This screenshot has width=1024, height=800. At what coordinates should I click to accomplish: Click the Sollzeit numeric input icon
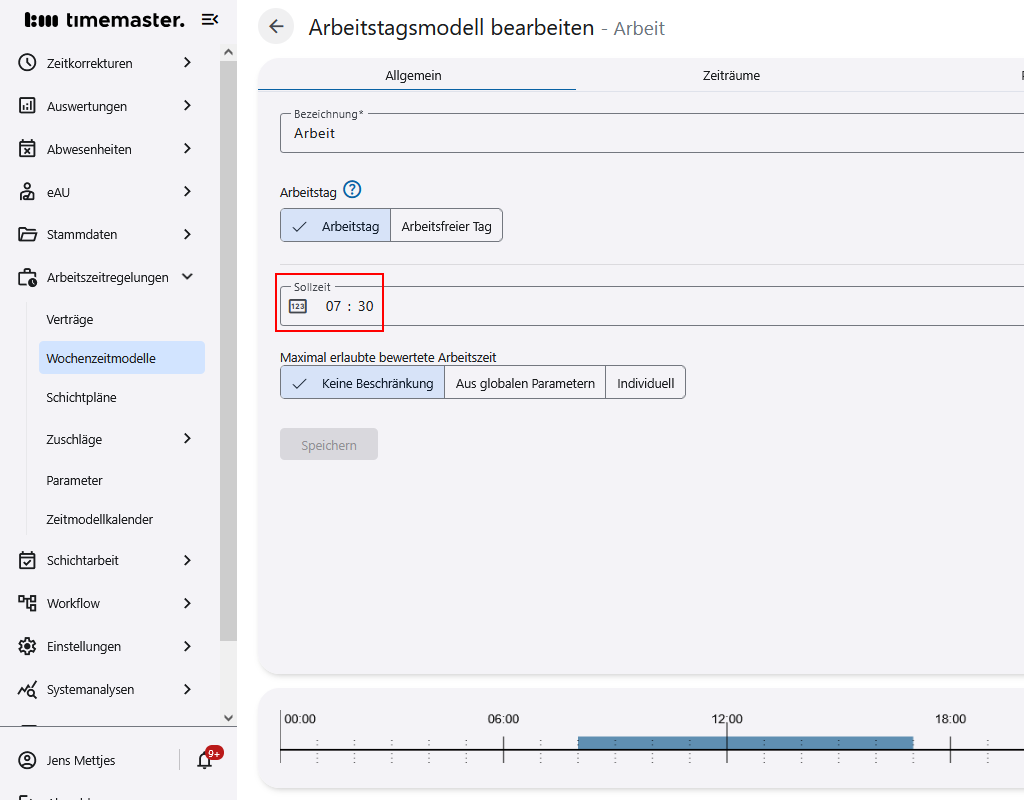pyautogui.click(x=298, y=306)
